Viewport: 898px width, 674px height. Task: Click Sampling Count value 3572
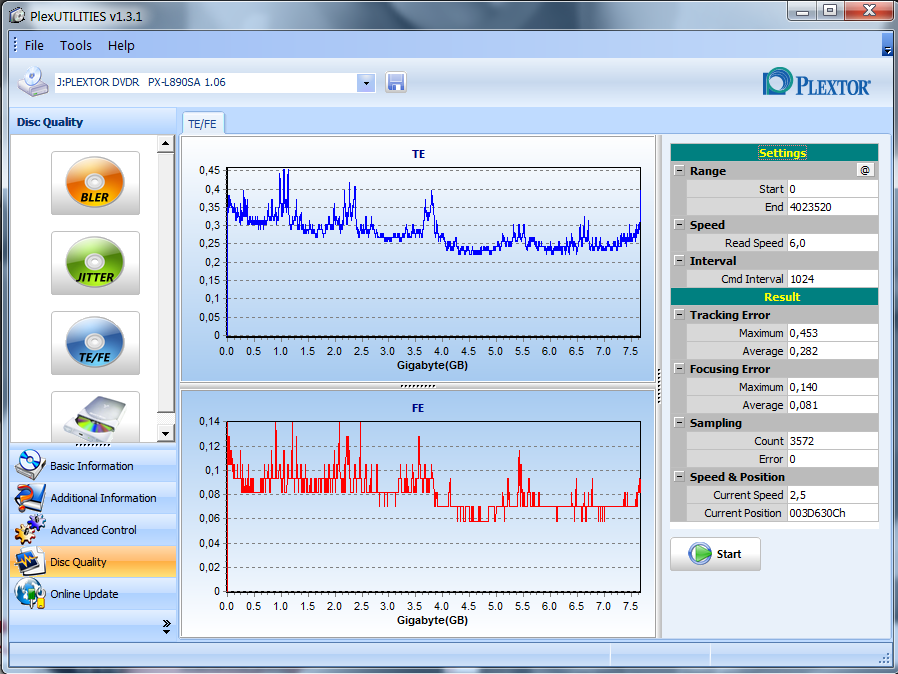pyautogui.click(x=833, y=441)
